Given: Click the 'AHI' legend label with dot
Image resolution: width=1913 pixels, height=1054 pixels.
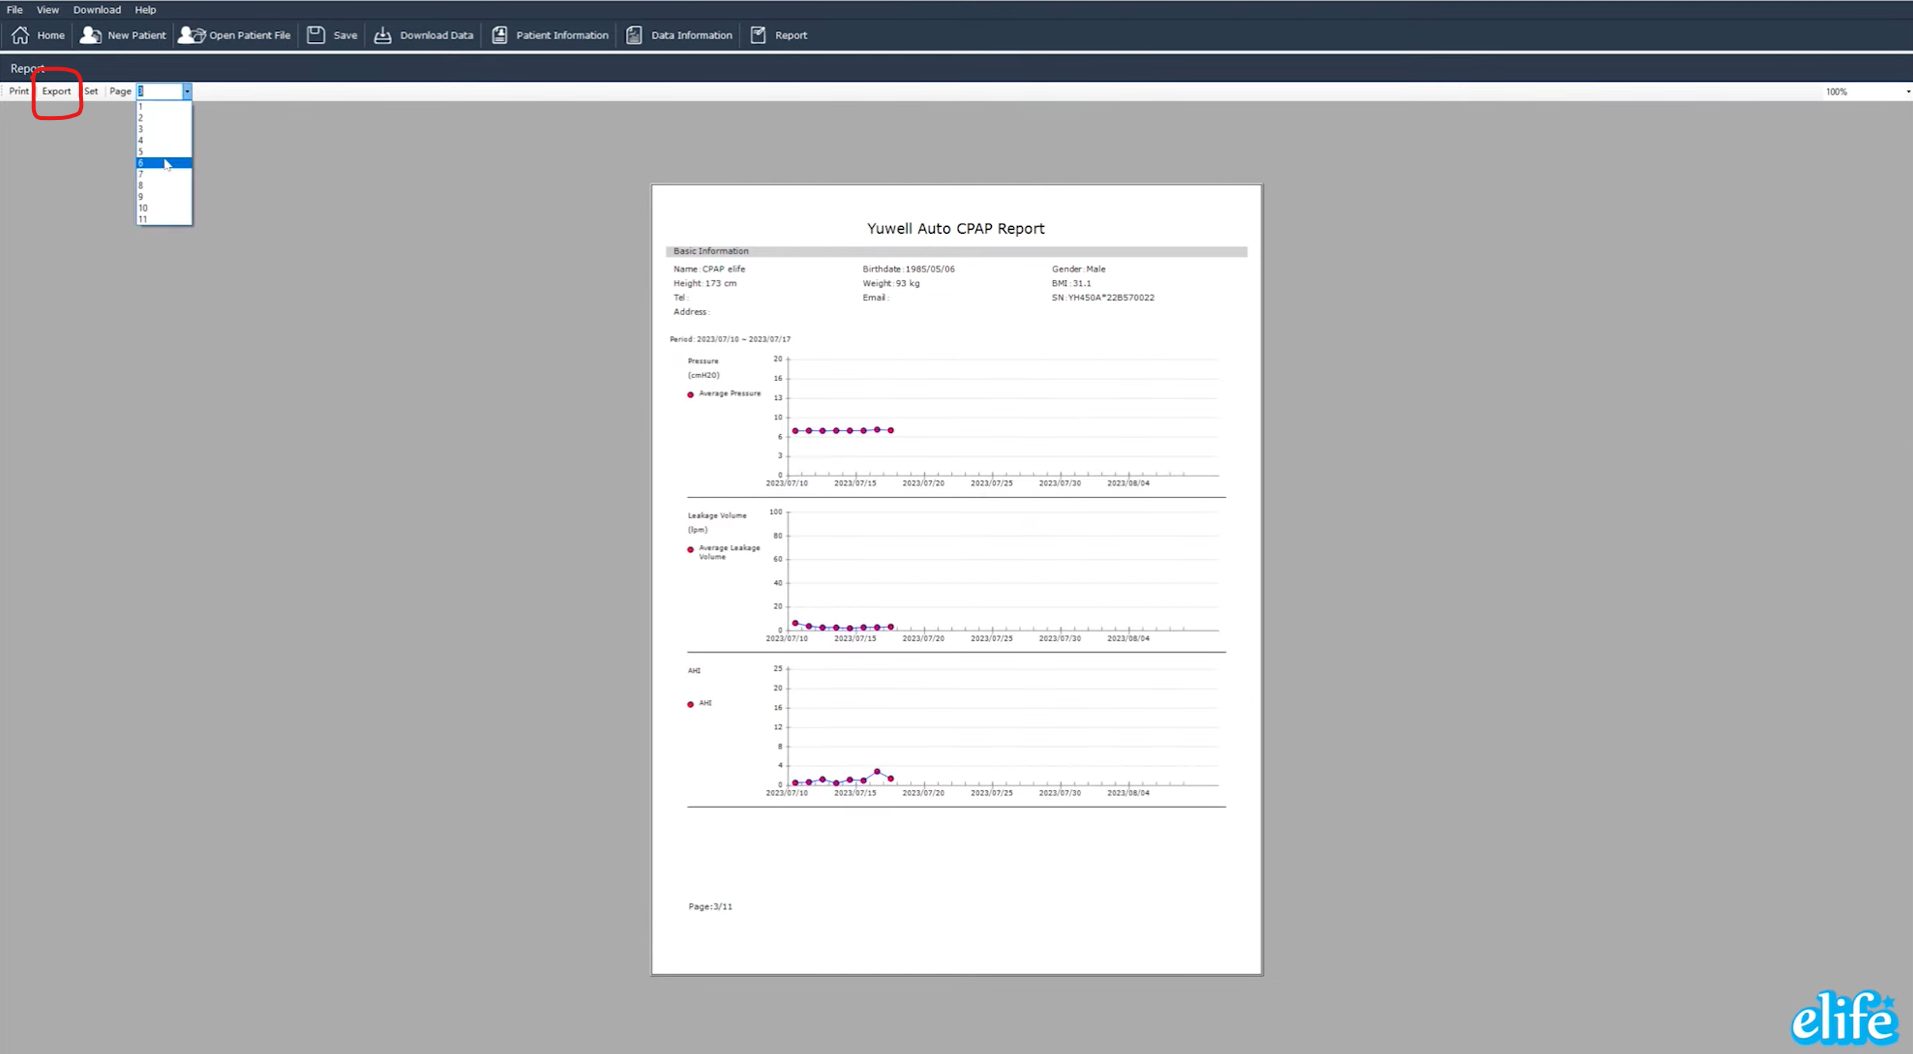Looking at the screenshot, I should (699, 704).
